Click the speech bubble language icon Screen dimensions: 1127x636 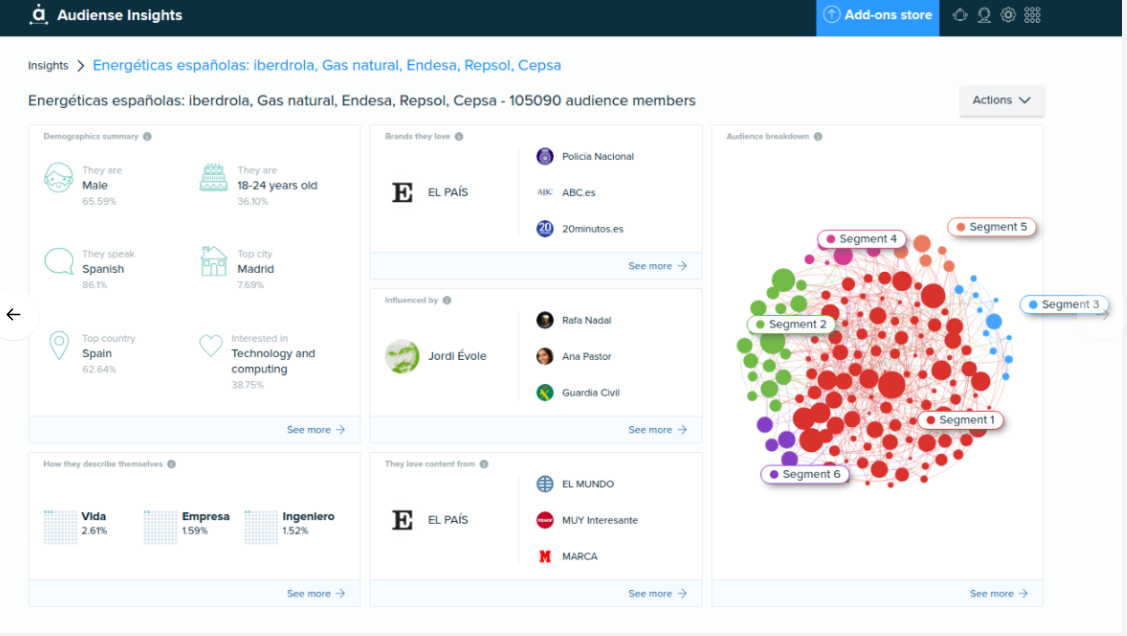tap(59, 262)
